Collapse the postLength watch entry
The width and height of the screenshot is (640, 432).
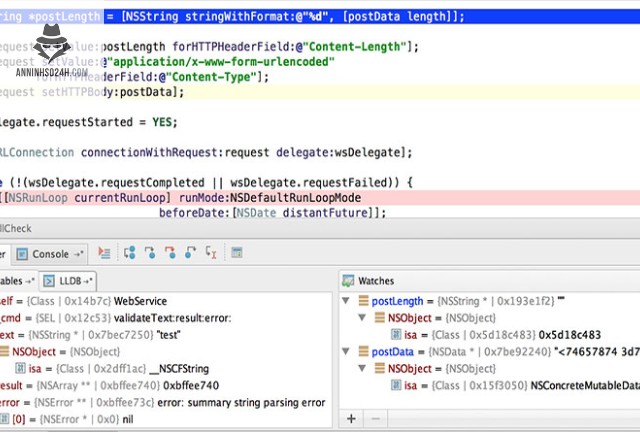(x=346, y=301)
